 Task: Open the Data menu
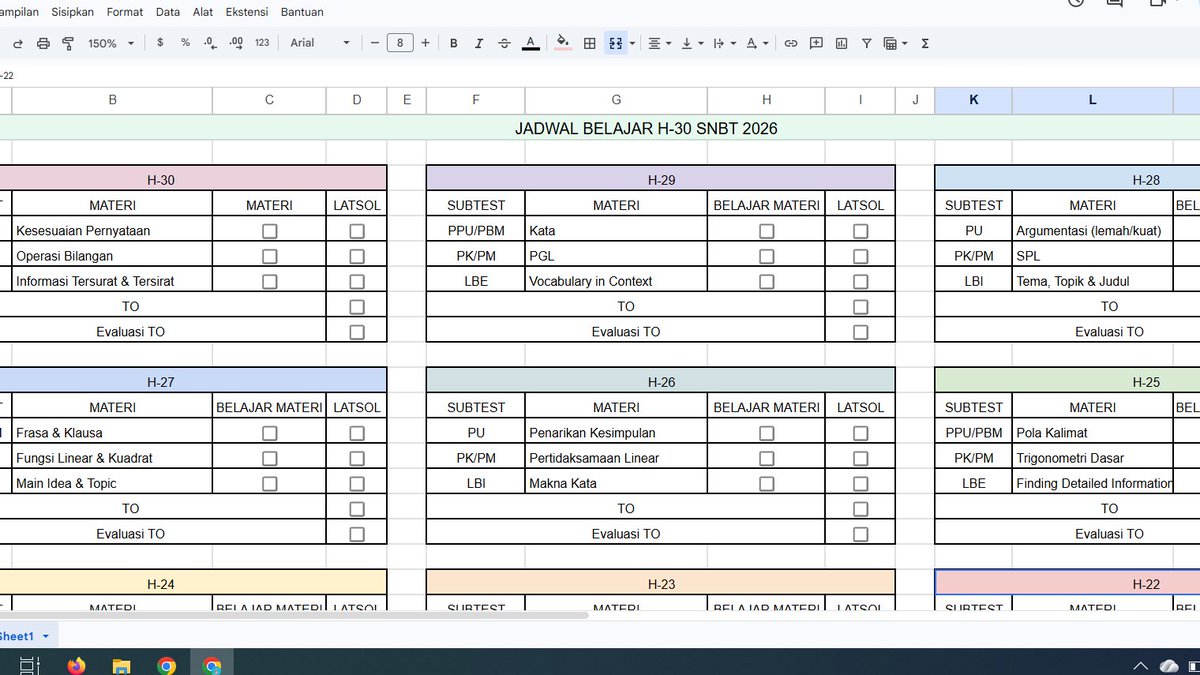point(168,13)
